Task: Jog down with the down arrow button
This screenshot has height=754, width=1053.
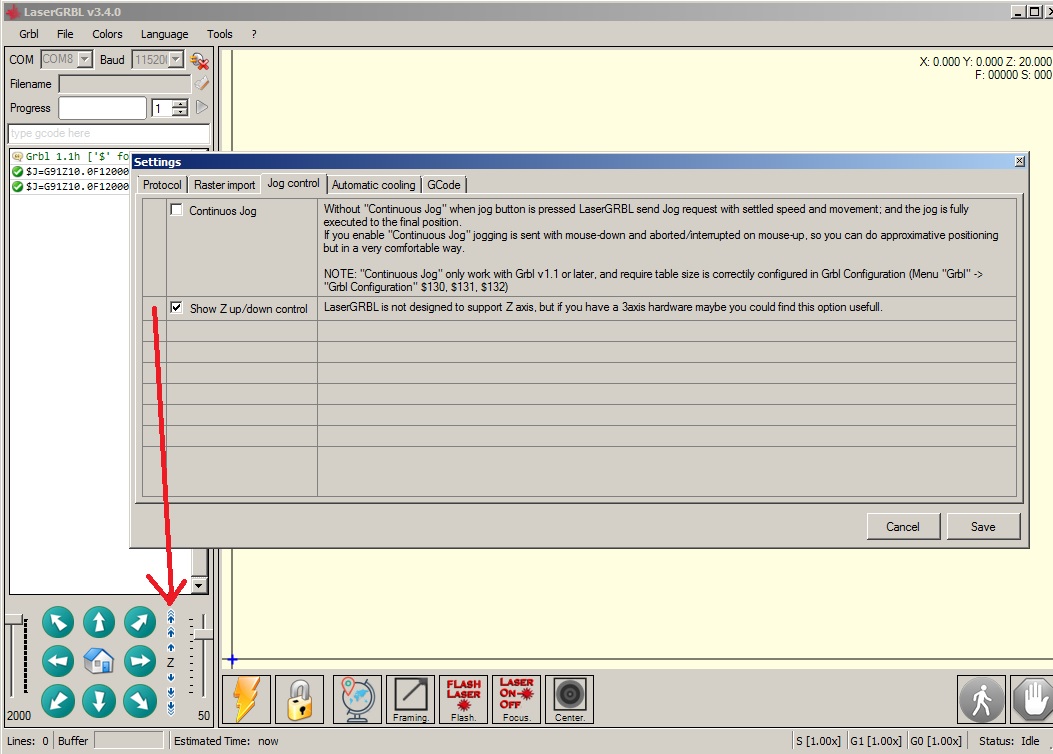Action: point(99,701)
